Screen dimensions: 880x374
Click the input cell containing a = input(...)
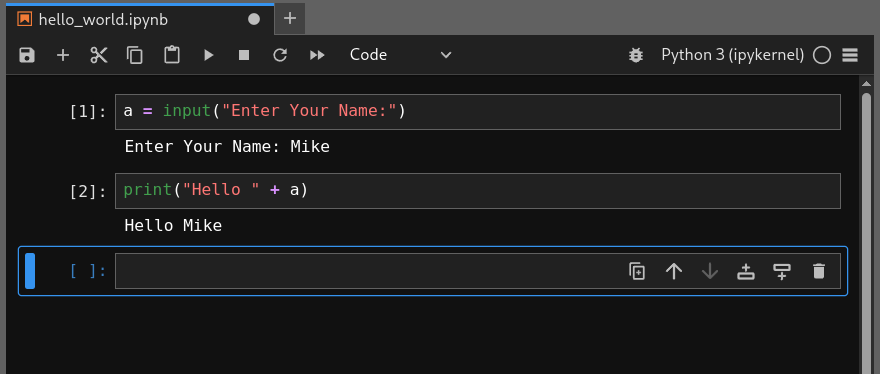click(478, 112)
